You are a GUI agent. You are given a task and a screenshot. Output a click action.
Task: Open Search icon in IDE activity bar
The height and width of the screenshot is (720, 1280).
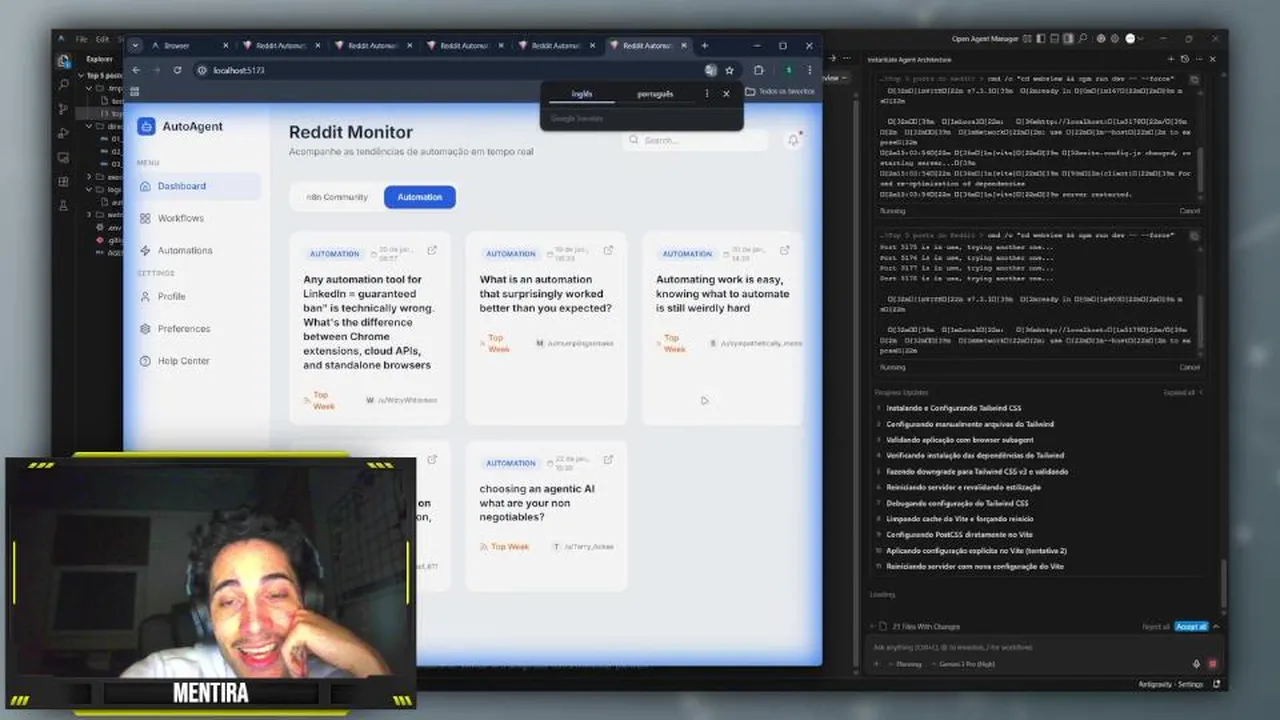coord(64,85)
